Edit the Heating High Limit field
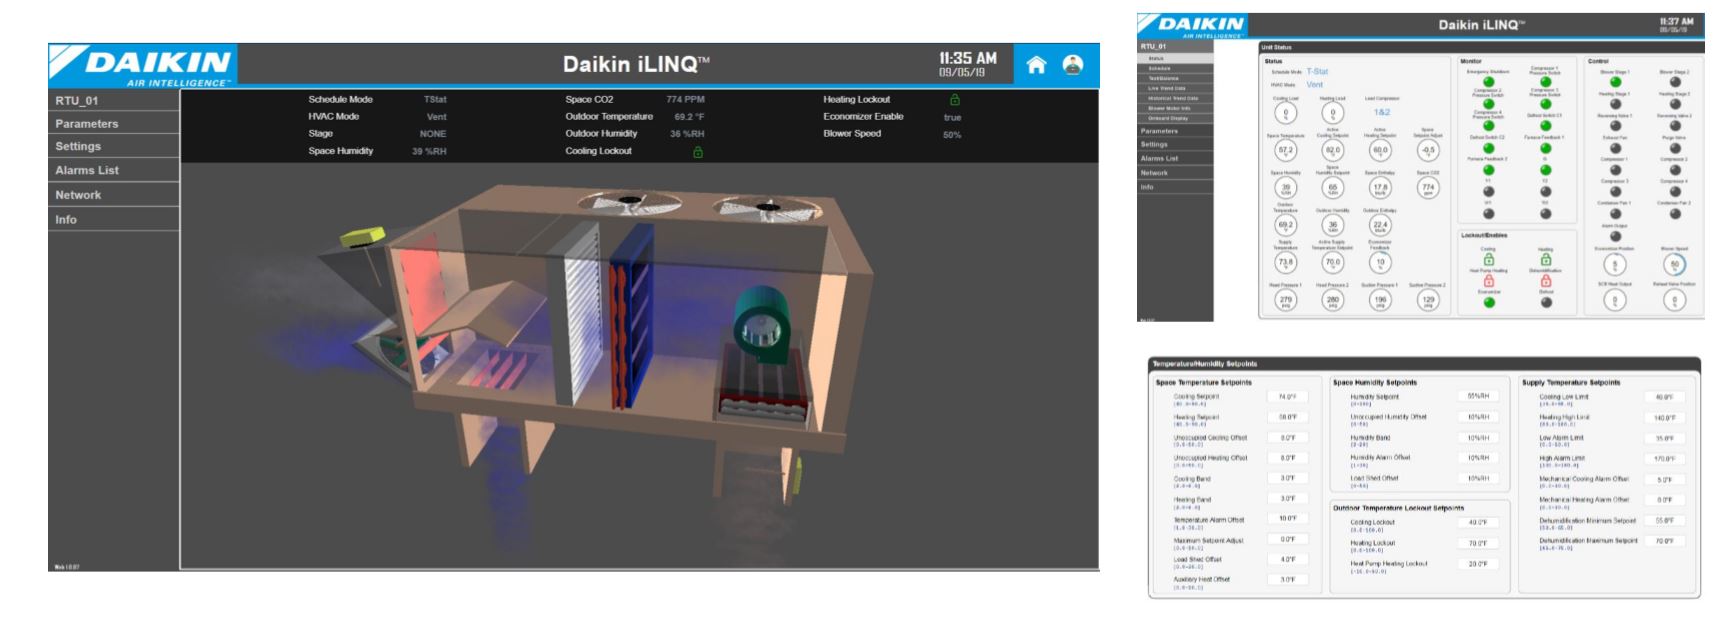 pyautogui.click(x=1665, y=418)
